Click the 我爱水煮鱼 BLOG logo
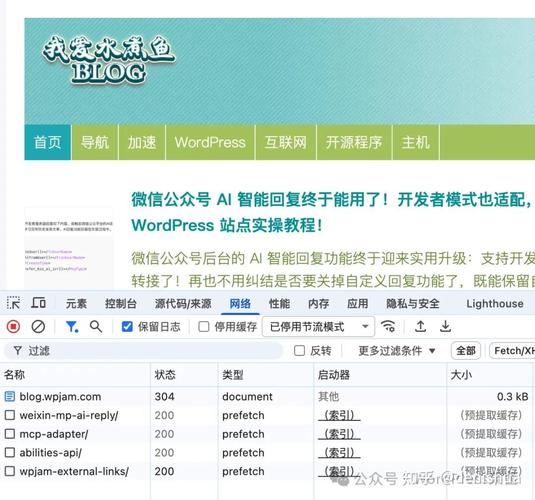Screen dimensions: 535x500 (109, 60)
